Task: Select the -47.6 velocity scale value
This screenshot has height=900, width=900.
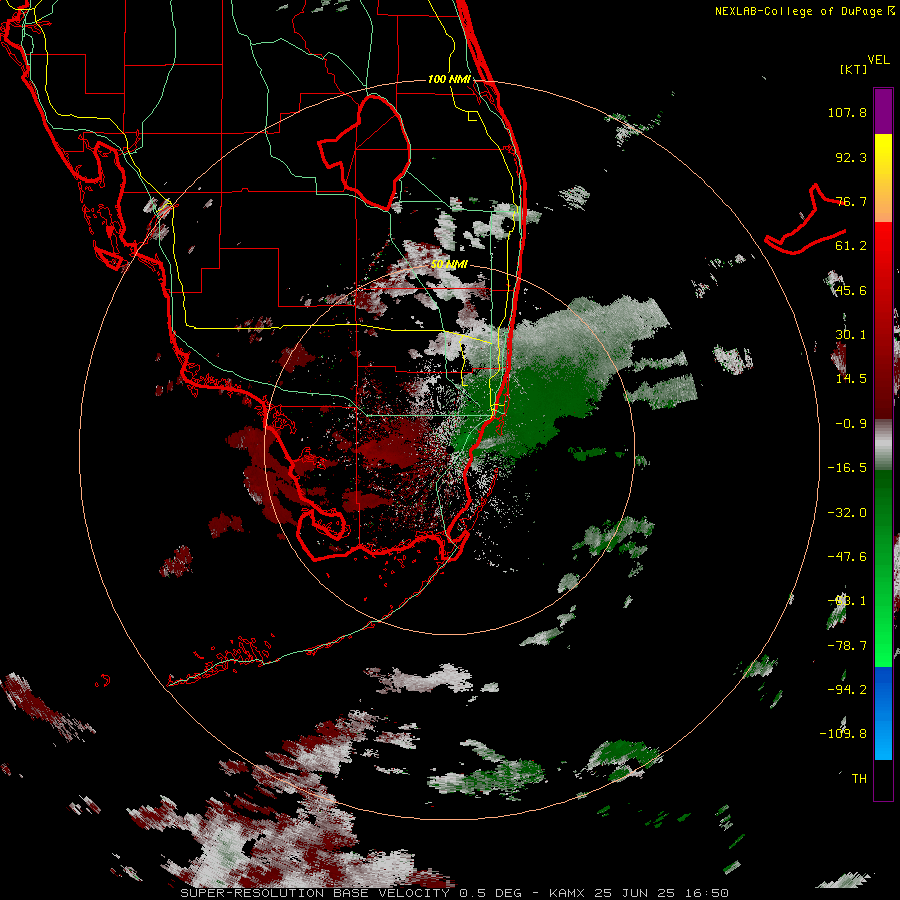Action: 847,557
